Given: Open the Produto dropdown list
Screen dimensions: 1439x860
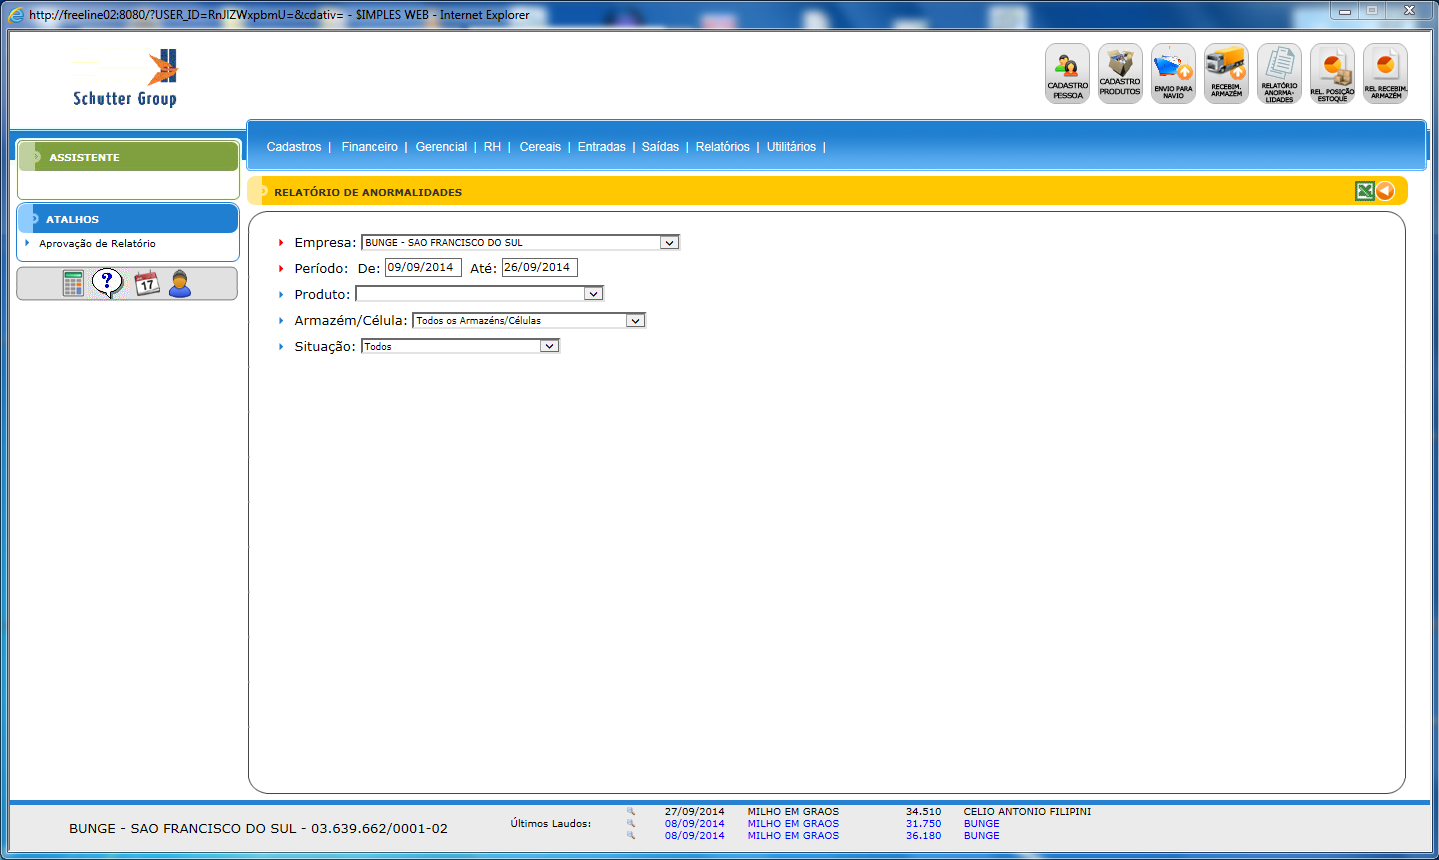Looking at the screenshot, I should tap(593, 294).
